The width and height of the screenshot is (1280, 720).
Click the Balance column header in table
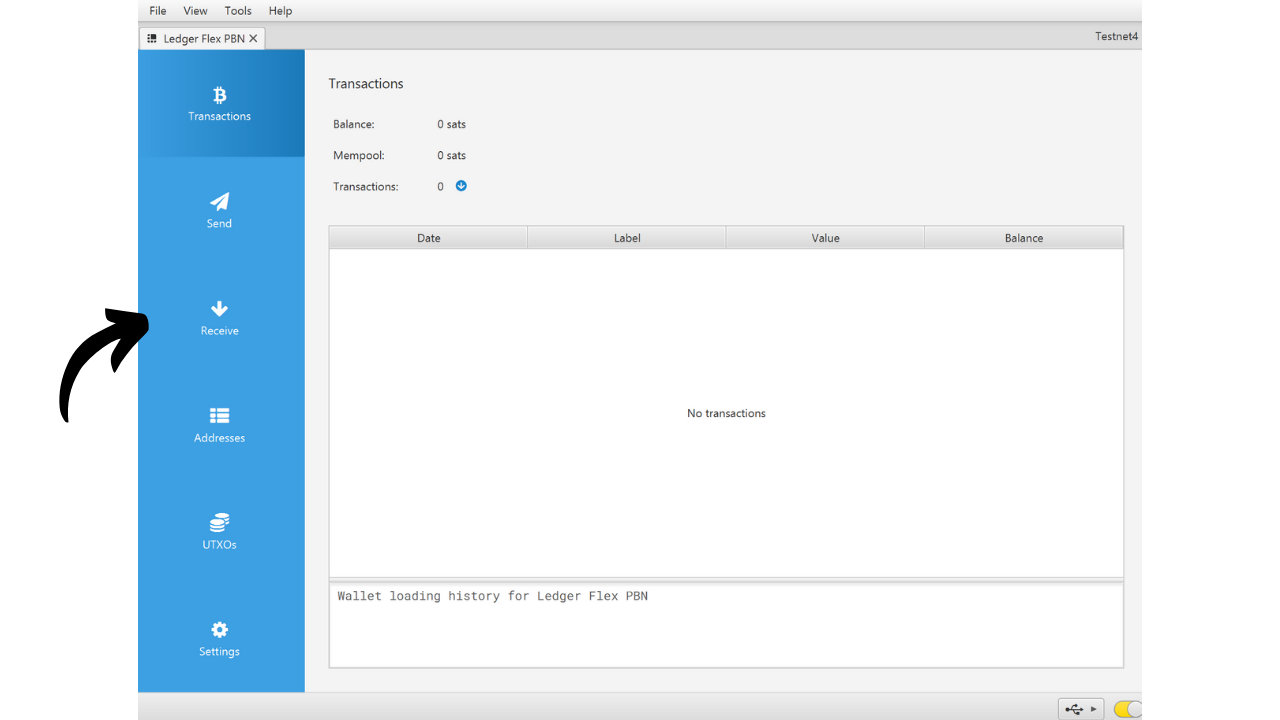[1023, 238]
